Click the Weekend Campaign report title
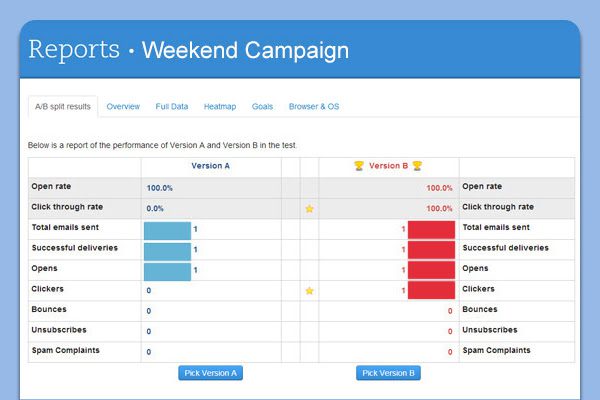 click(x=245, y=50)
